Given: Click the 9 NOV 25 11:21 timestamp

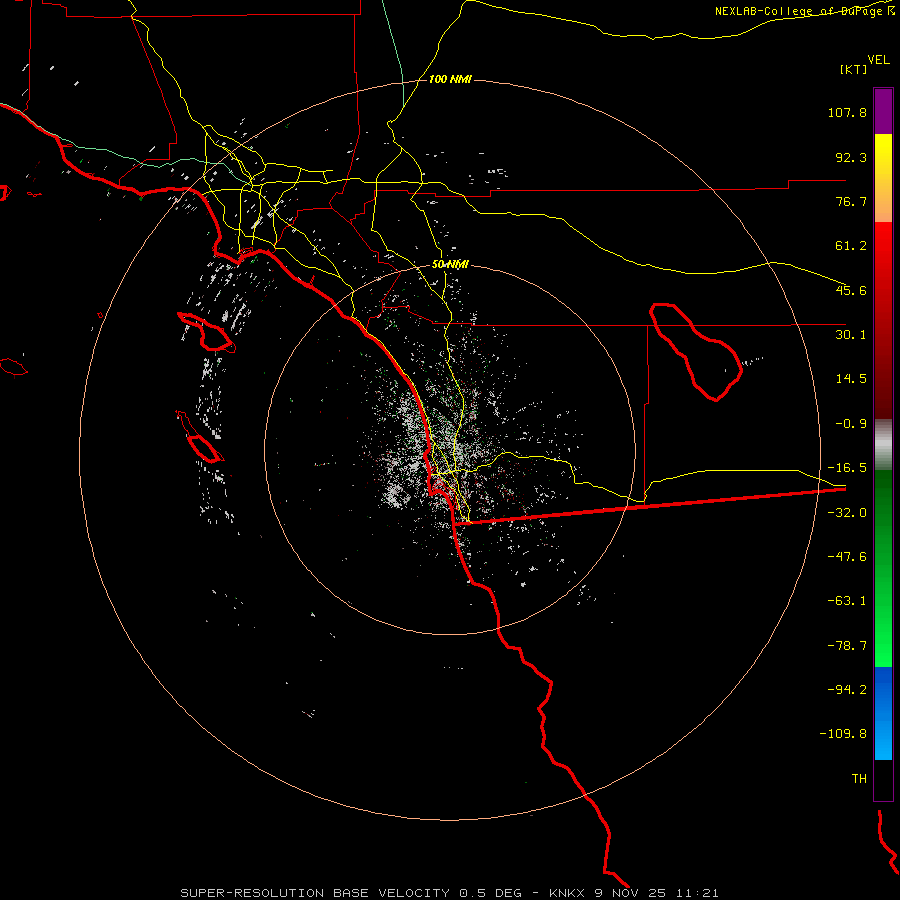Looking at the screenshot, I should pyautogui.click(x=657, y=893).
